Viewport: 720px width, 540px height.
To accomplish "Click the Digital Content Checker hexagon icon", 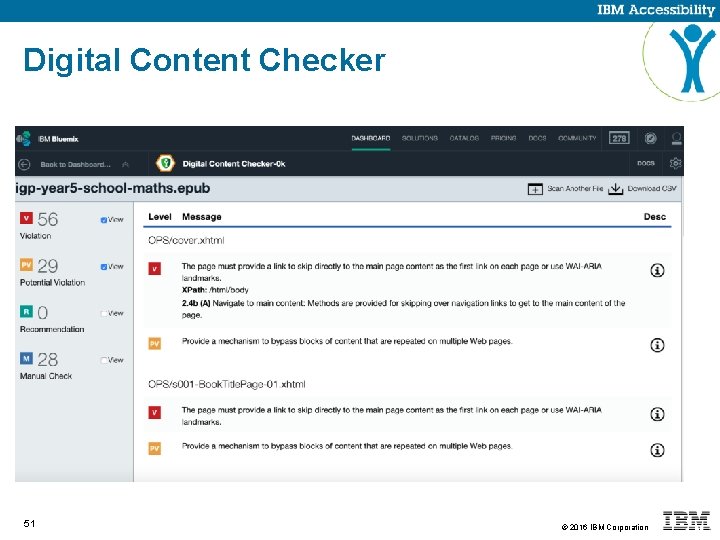I will click(165, 163).
